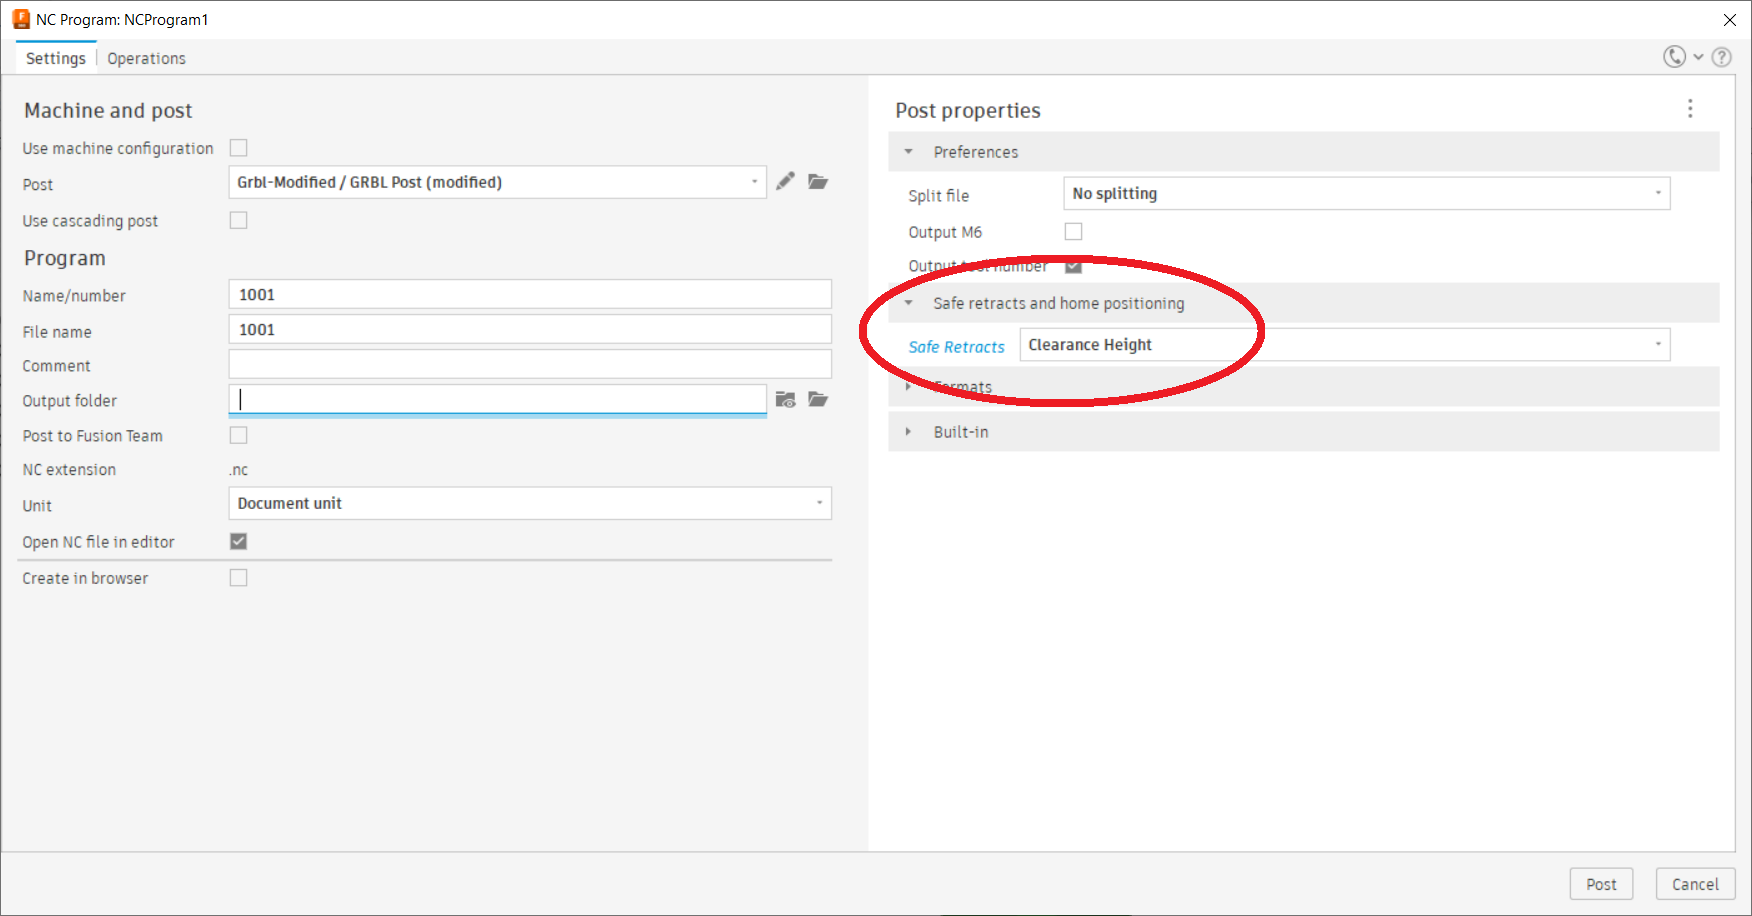Image resolution: width=1752 pixels, height=916 pixels.
Task: Toggle the Output M6 checkbox
Action: [1073, 231]
